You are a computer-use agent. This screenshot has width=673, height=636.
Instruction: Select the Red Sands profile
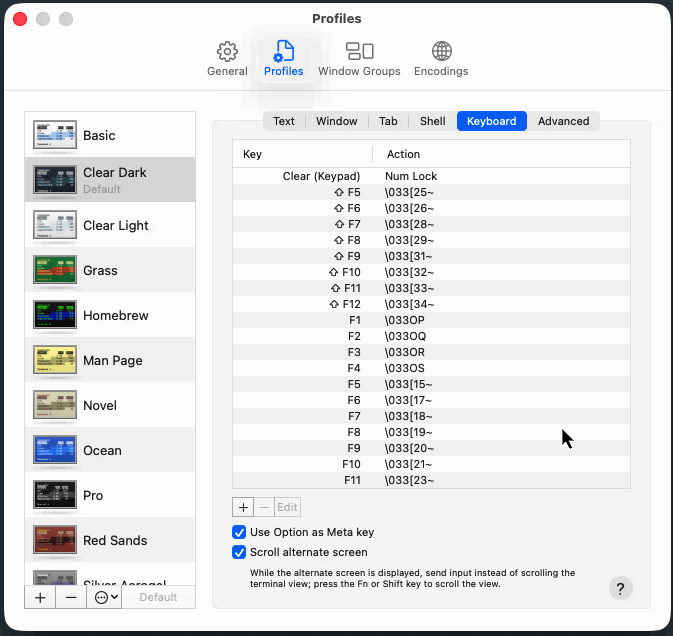point(110,540)
